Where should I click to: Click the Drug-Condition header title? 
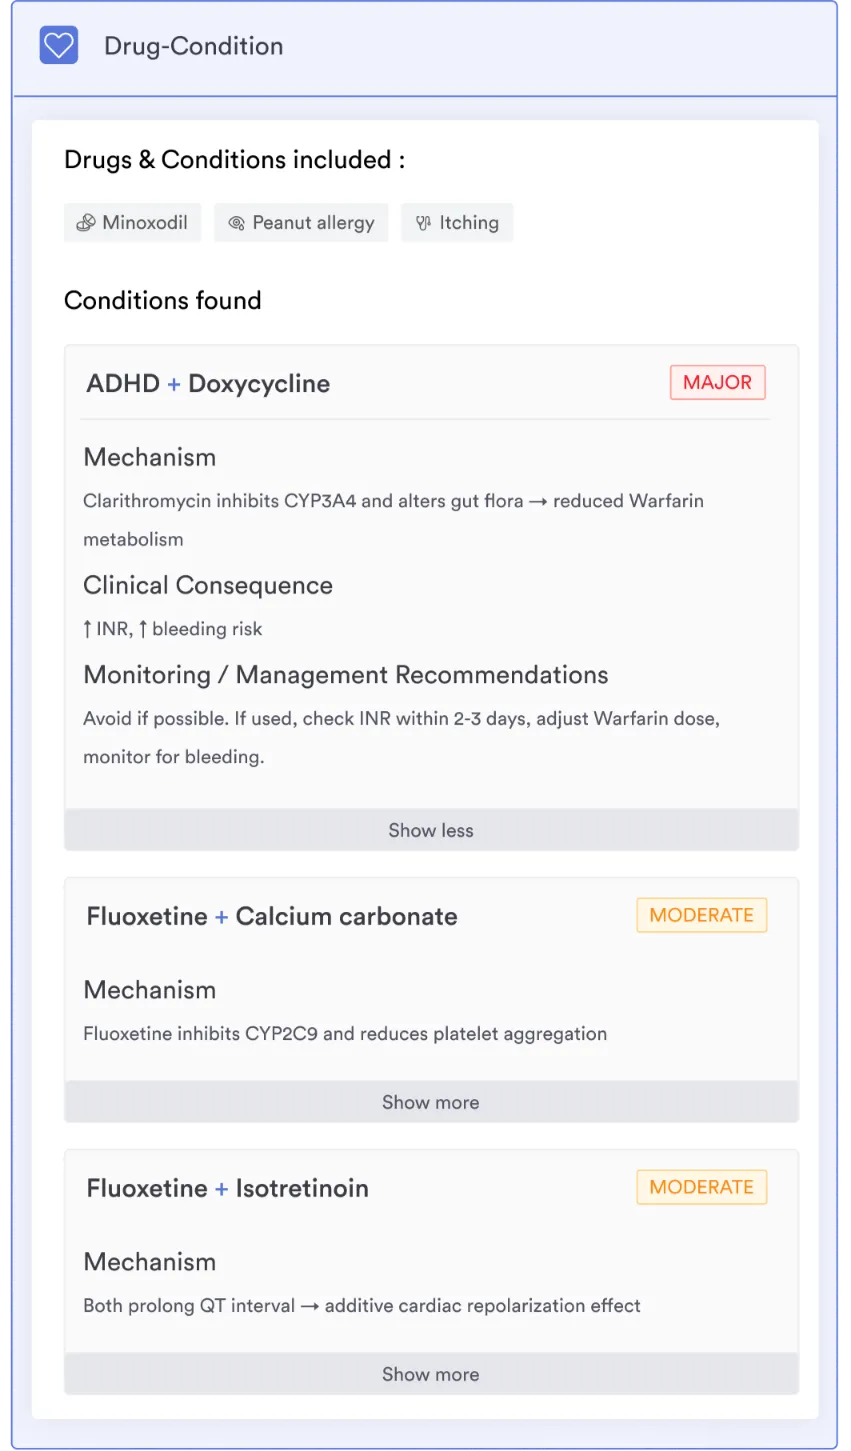[194, 46]
